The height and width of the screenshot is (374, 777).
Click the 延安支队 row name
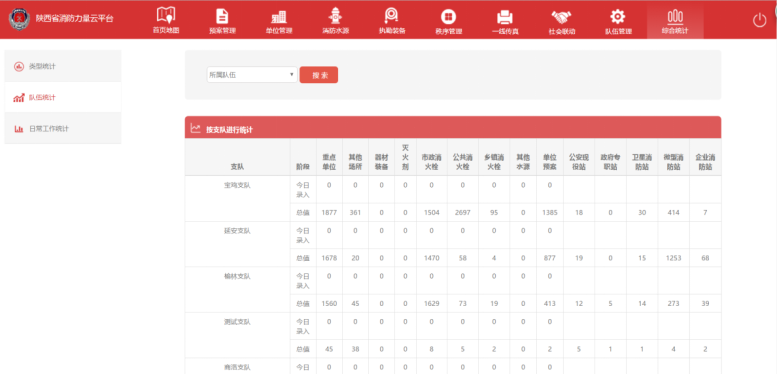coord(237,231)
